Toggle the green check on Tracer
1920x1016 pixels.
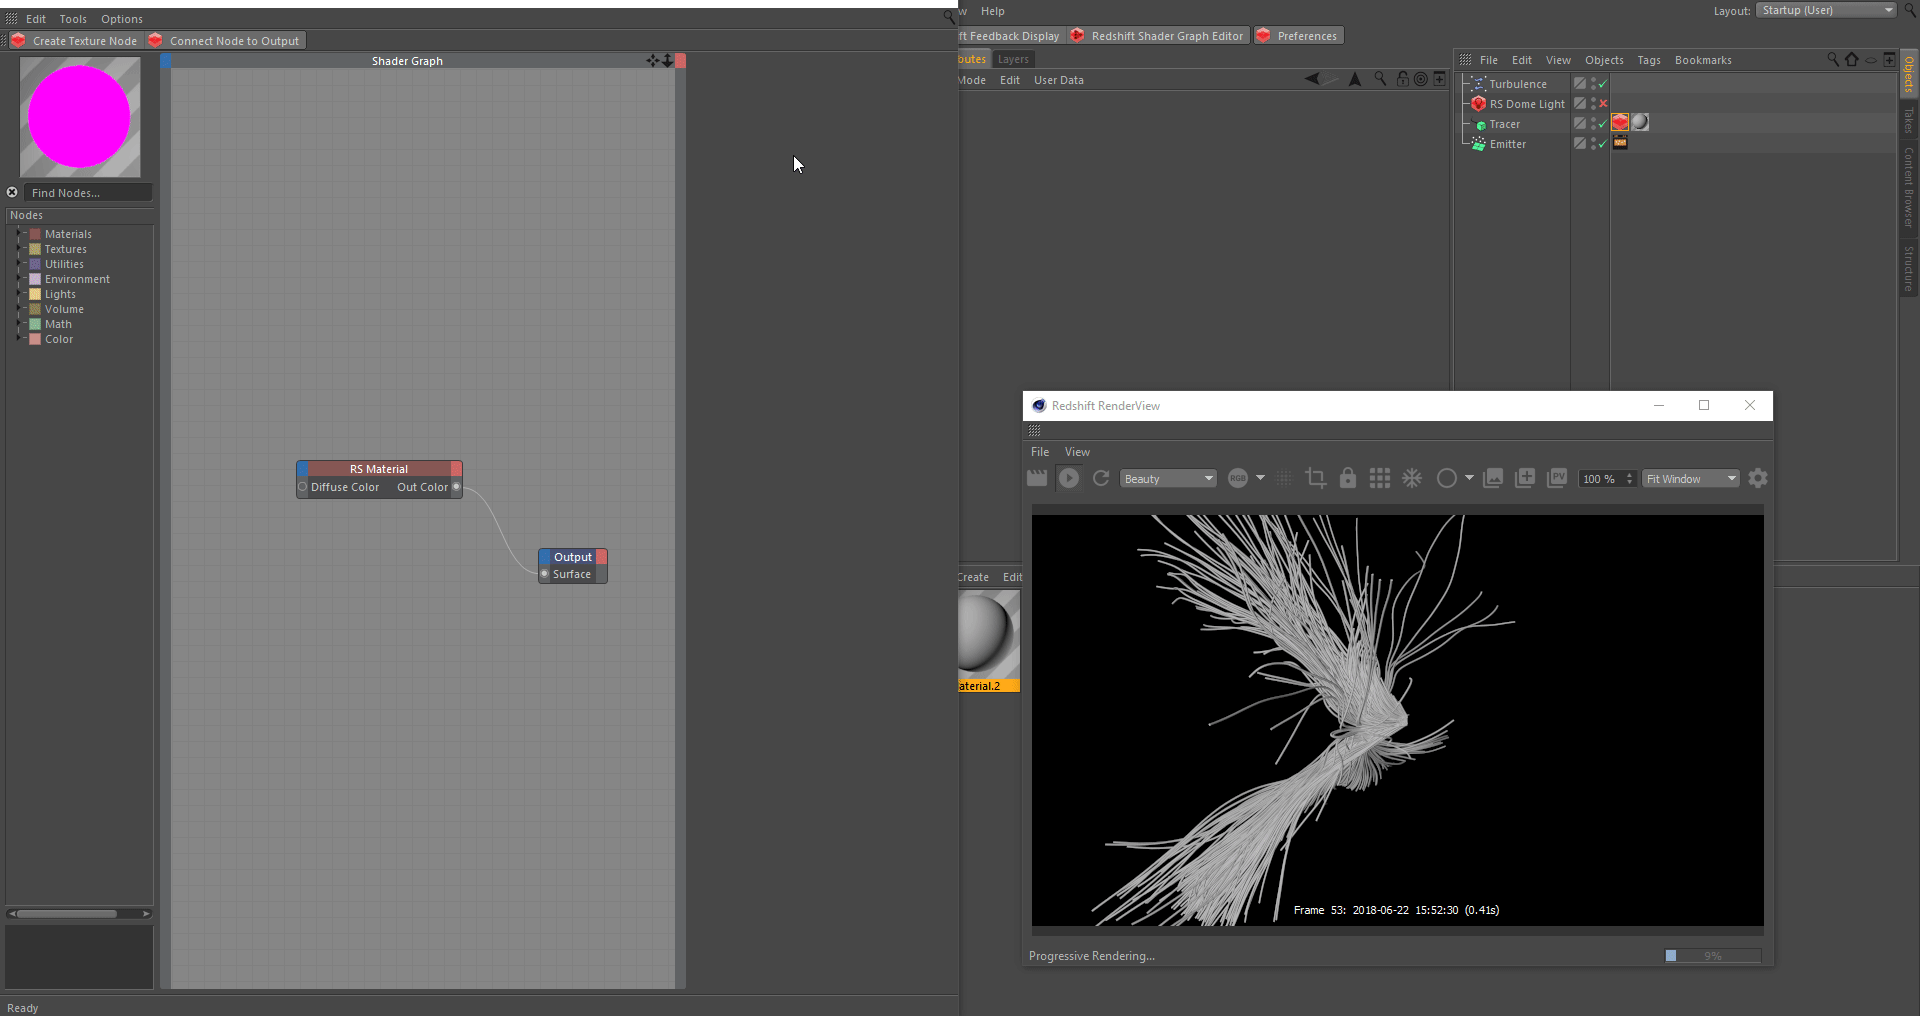1603,124
